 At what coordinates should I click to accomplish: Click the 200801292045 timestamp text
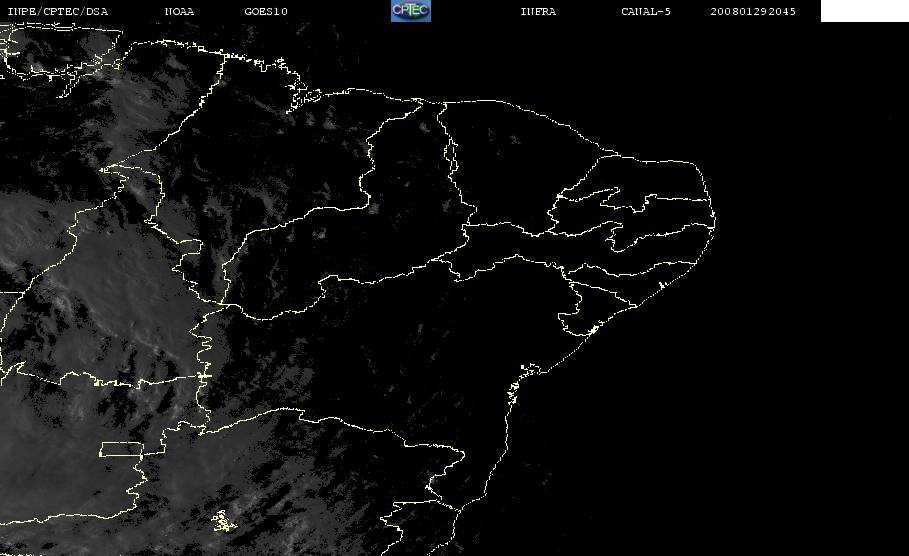[753, 12]
